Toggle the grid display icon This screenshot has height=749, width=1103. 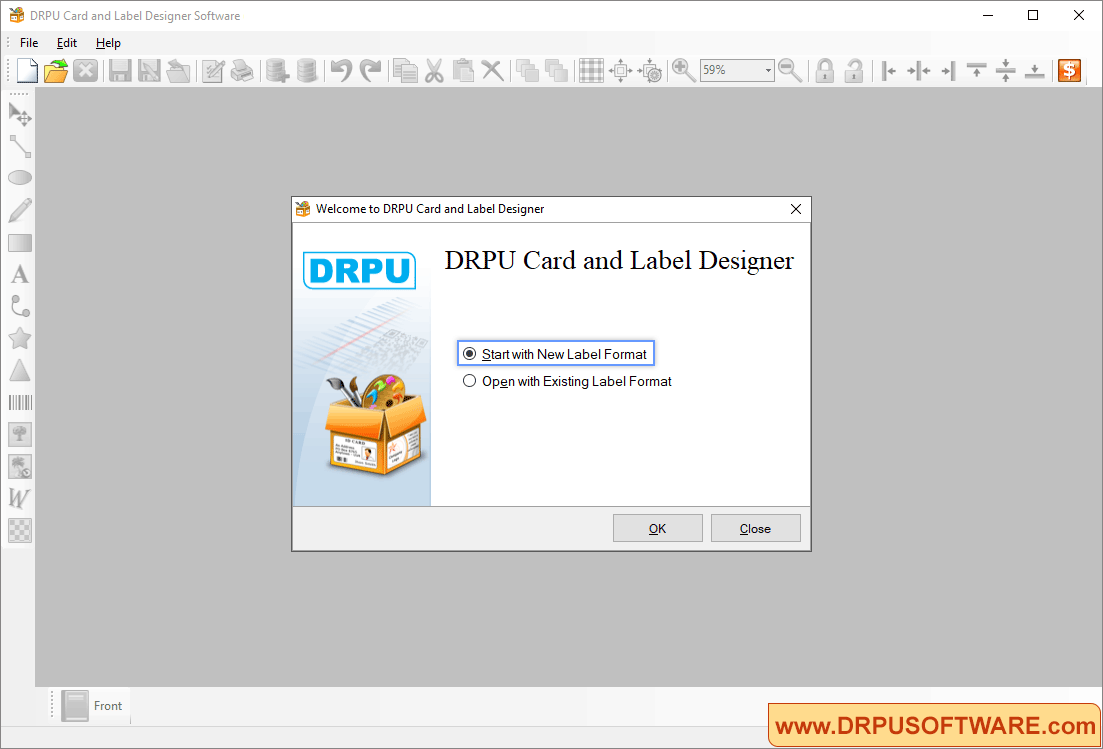coord(591,70)
